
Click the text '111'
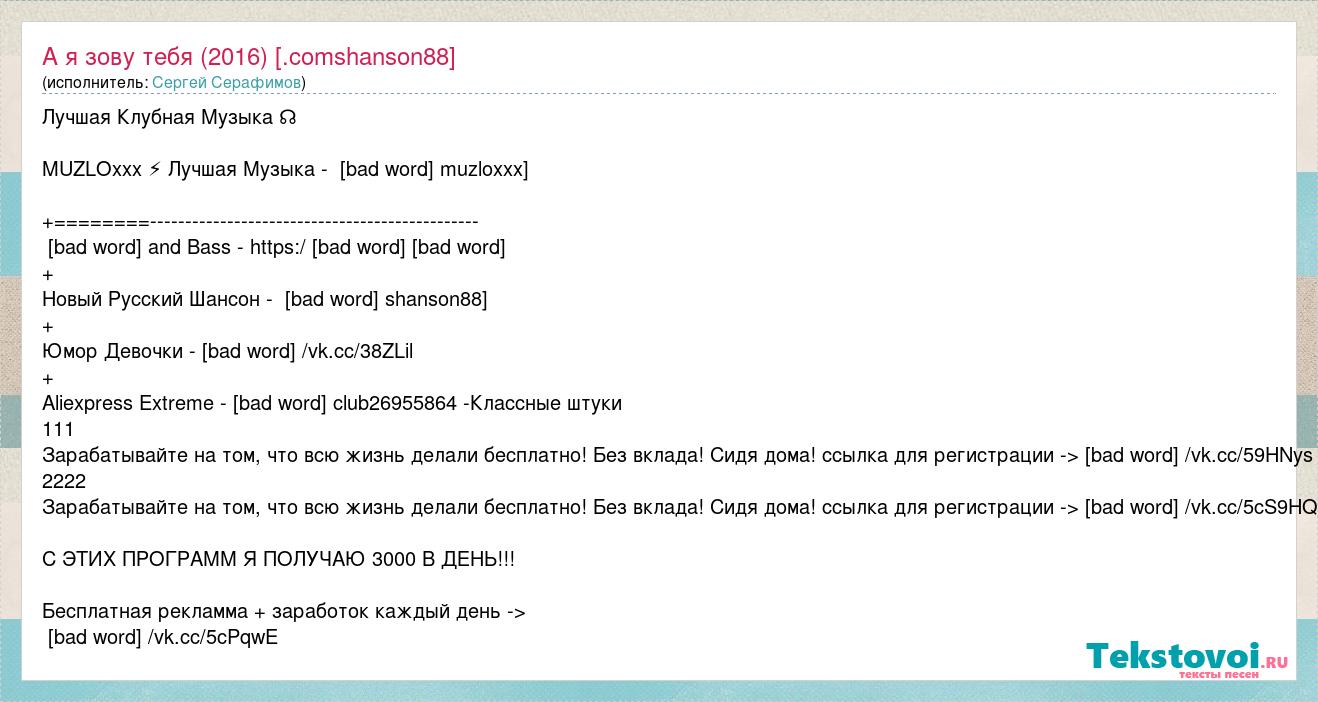[x=58, y=430]
